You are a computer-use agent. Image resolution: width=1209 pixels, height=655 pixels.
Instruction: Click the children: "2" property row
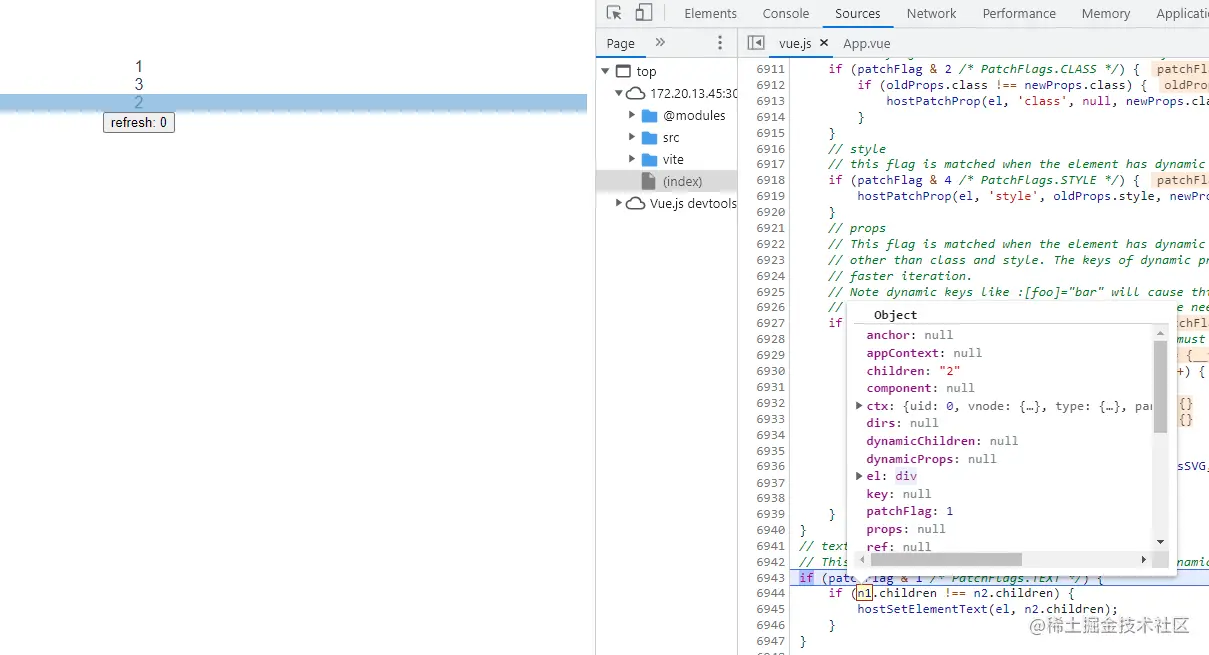pyautogui.click(x=913, y=370)
